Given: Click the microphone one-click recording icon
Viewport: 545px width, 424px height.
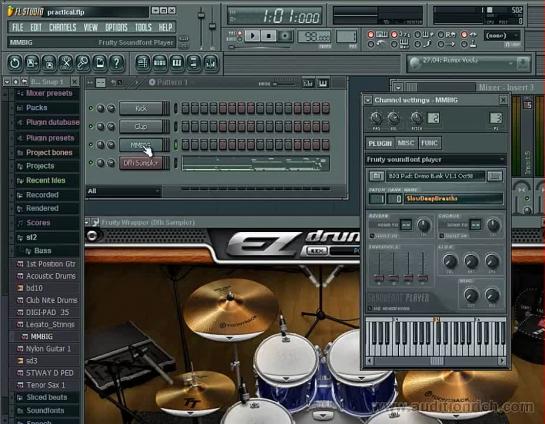Looking at the screenshot, I should (82, 63).
